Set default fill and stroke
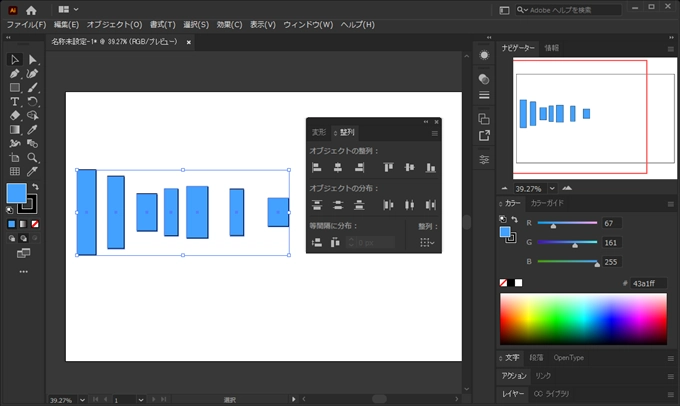Viewport: 680px width, 406px height. click(10, 210)
